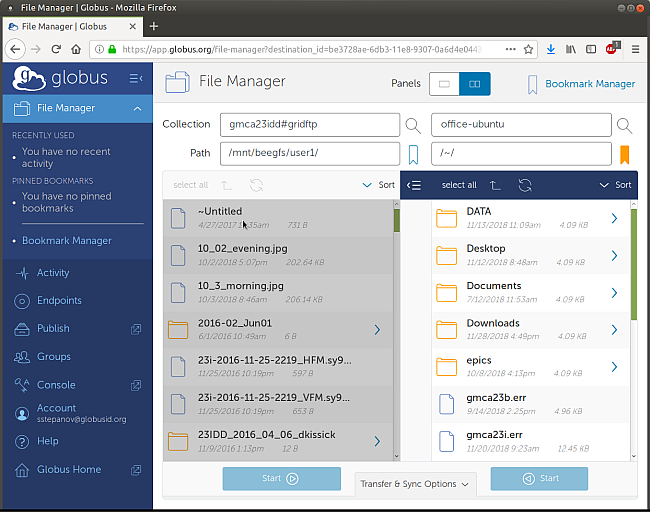Click the left Path input field
Viewport: 650px width, 512px height.
pos(310,153)
